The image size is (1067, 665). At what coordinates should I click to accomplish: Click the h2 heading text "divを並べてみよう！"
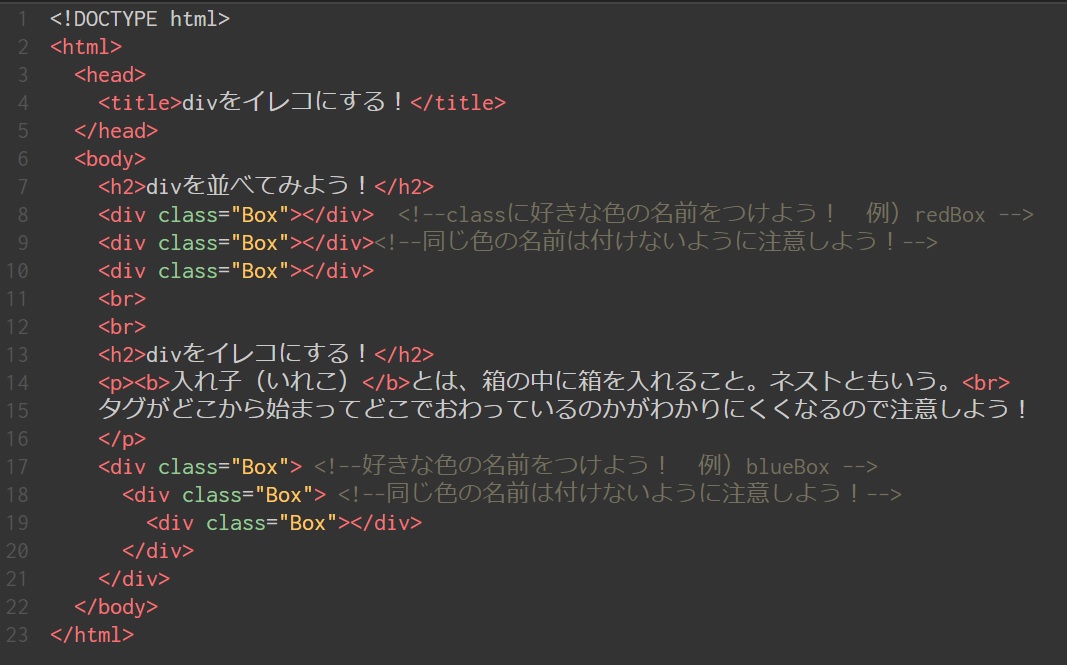click(259, 186)
